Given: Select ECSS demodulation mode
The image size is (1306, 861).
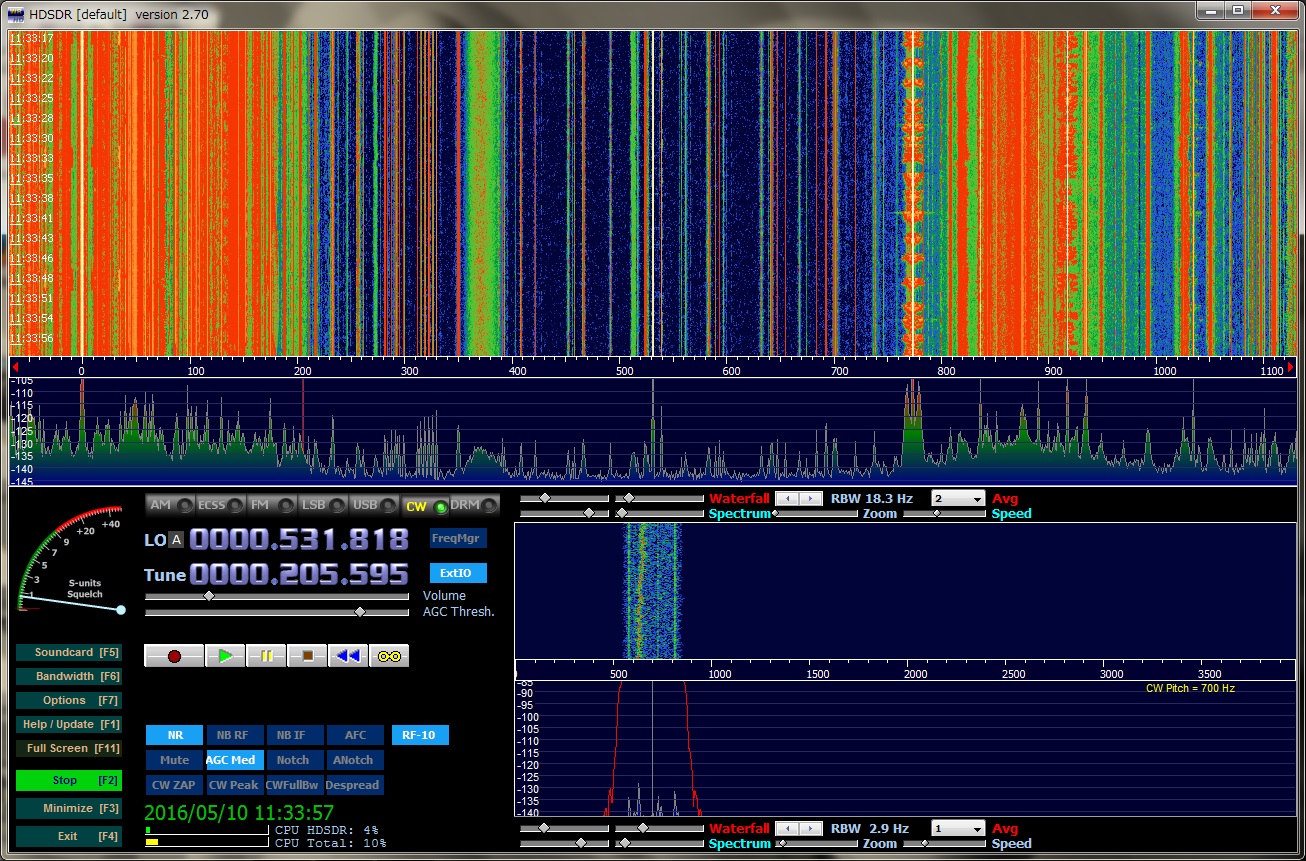Looking at the screenshot, I should [220, 505].
